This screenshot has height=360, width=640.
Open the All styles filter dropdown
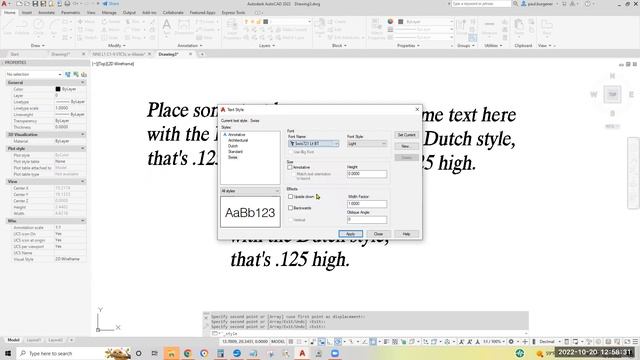250,191
